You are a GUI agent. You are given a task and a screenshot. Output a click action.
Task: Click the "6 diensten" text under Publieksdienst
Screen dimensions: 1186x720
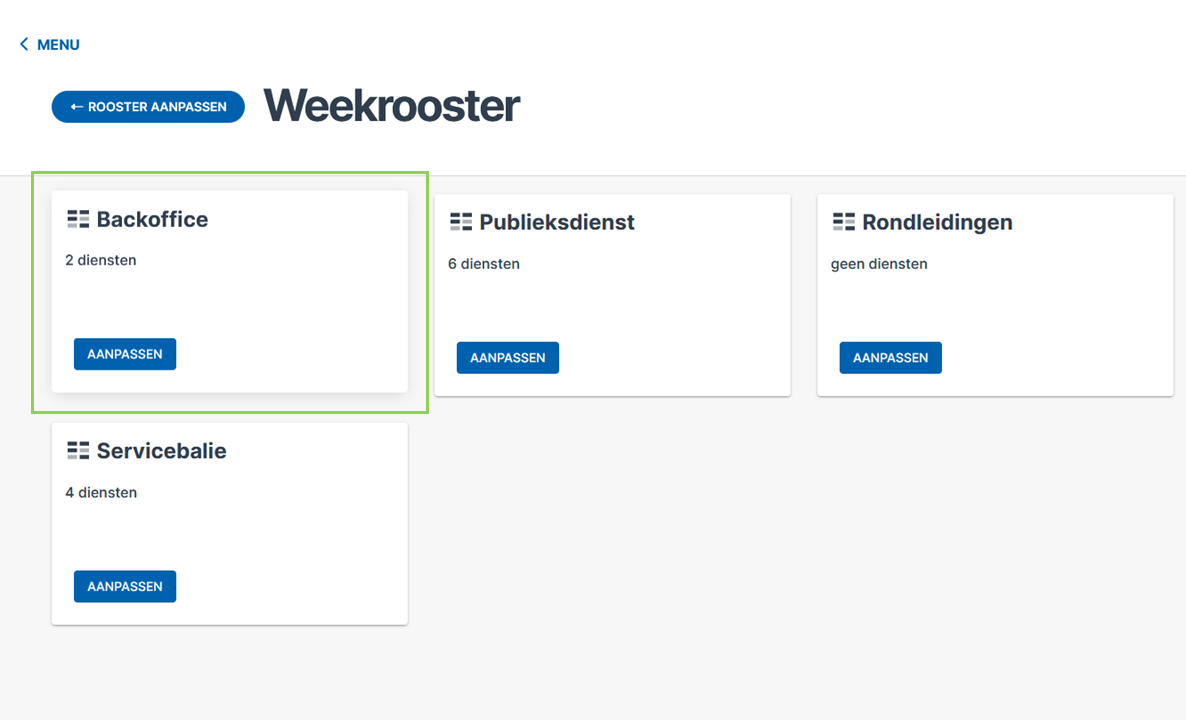click(x=484, y=264)
